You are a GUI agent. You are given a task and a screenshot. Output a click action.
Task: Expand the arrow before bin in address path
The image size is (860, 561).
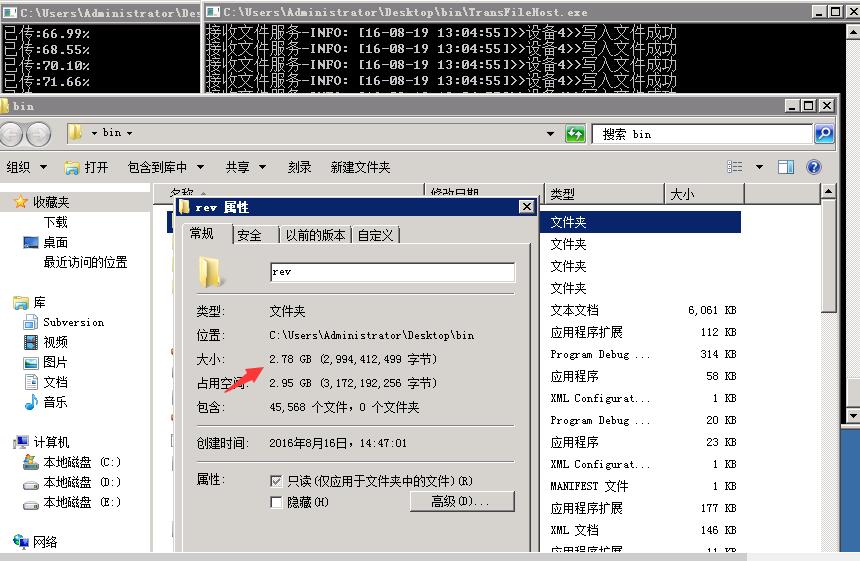tap(94, 133)
